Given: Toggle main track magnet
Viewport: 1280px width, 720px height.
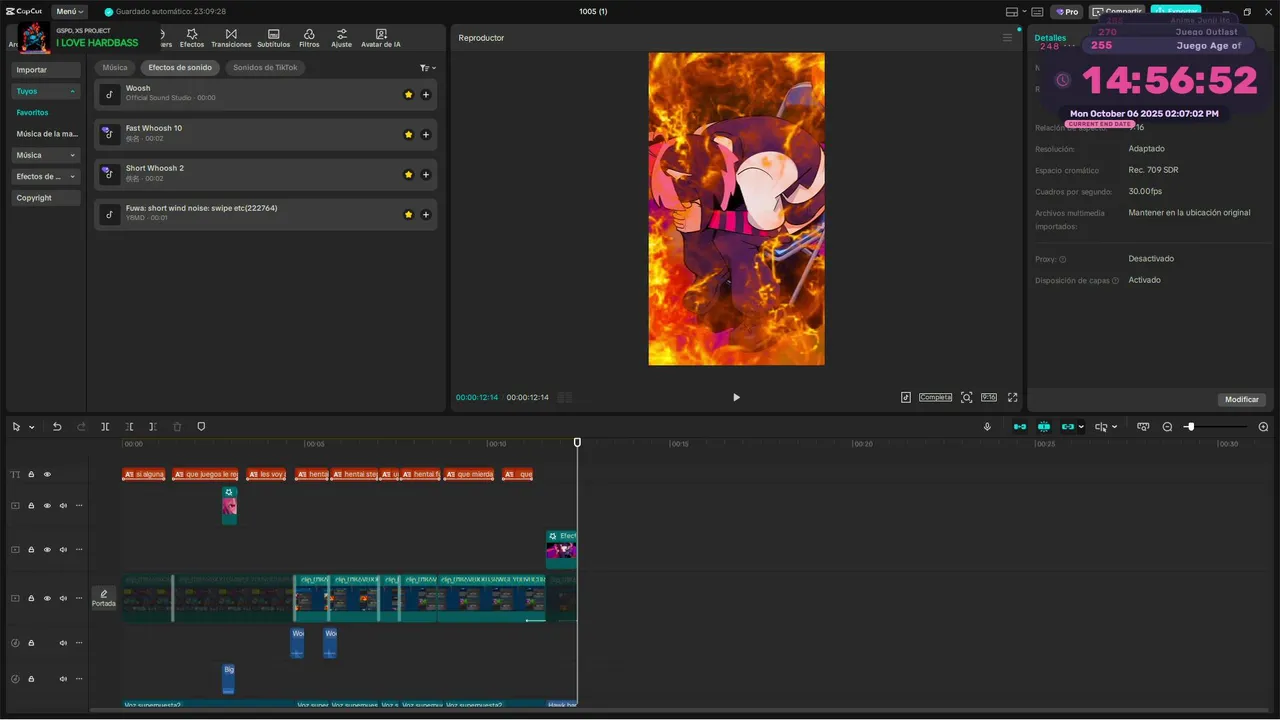Looking at the screenshot, I should [1020, 427].
